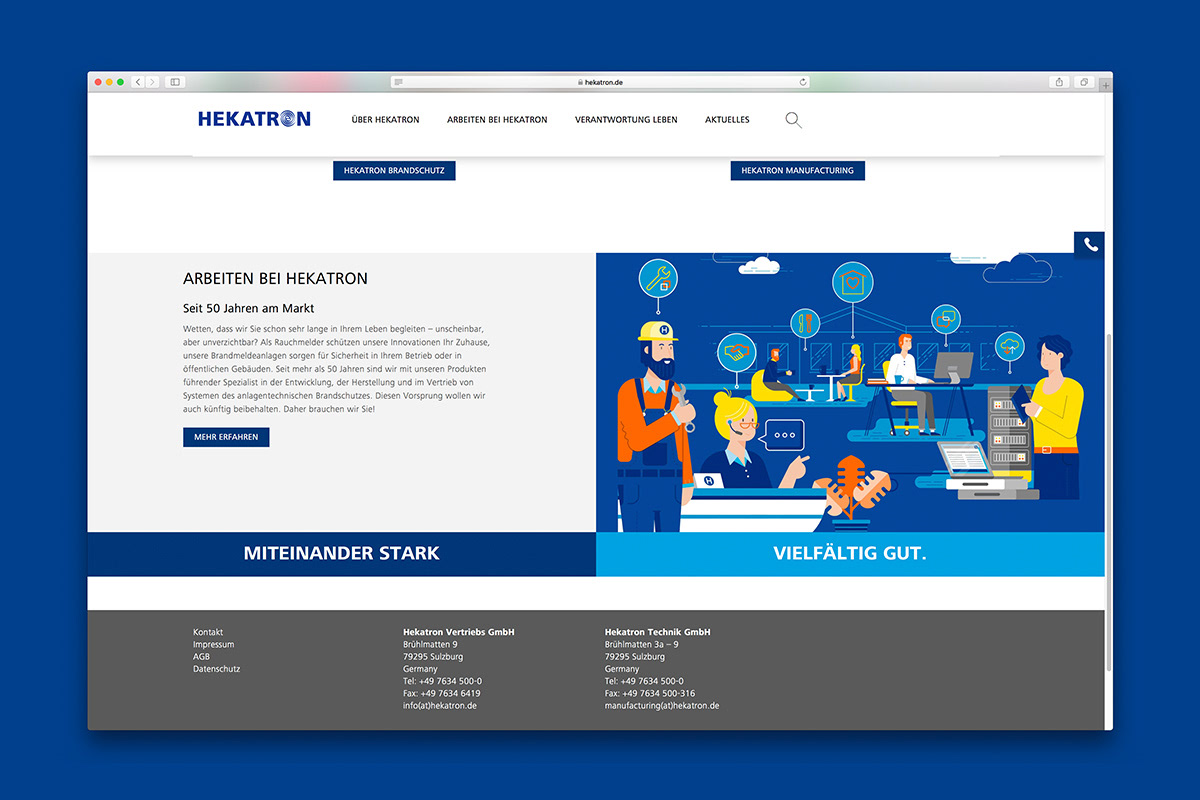
Task: Click the Hekatron Manufacturing button
Action: [x=798, y=171]
